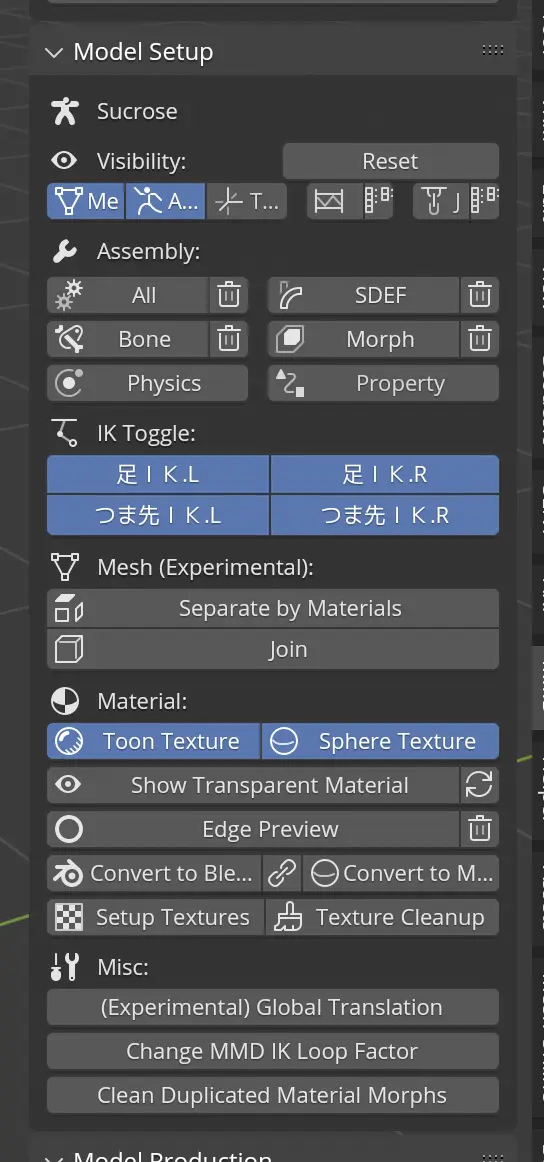Toggle Mesh visibility button

[x=86, y=201]
